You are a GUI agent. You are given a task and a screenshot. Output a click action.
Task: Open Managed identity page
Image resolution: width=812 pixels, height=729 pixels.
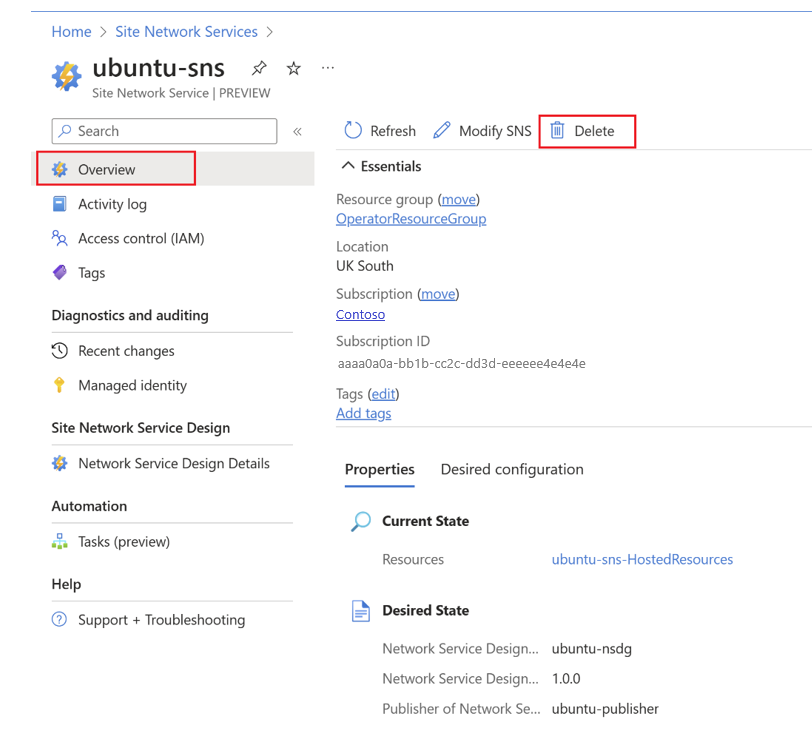(x=132, y=385)
